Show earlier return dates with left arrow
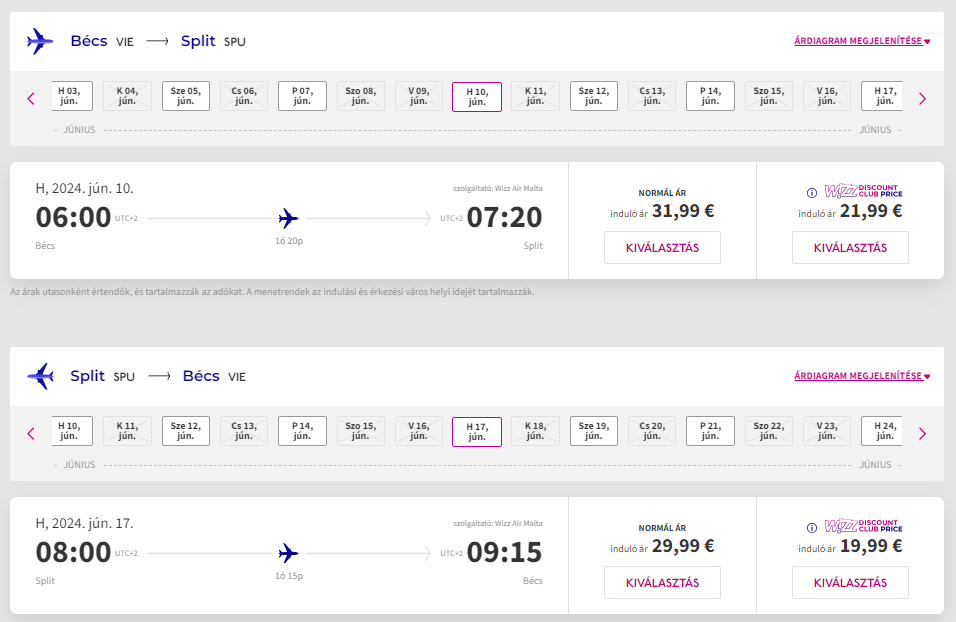The height and width of the screenshot is (622, 956). click(x=31, y=434)
